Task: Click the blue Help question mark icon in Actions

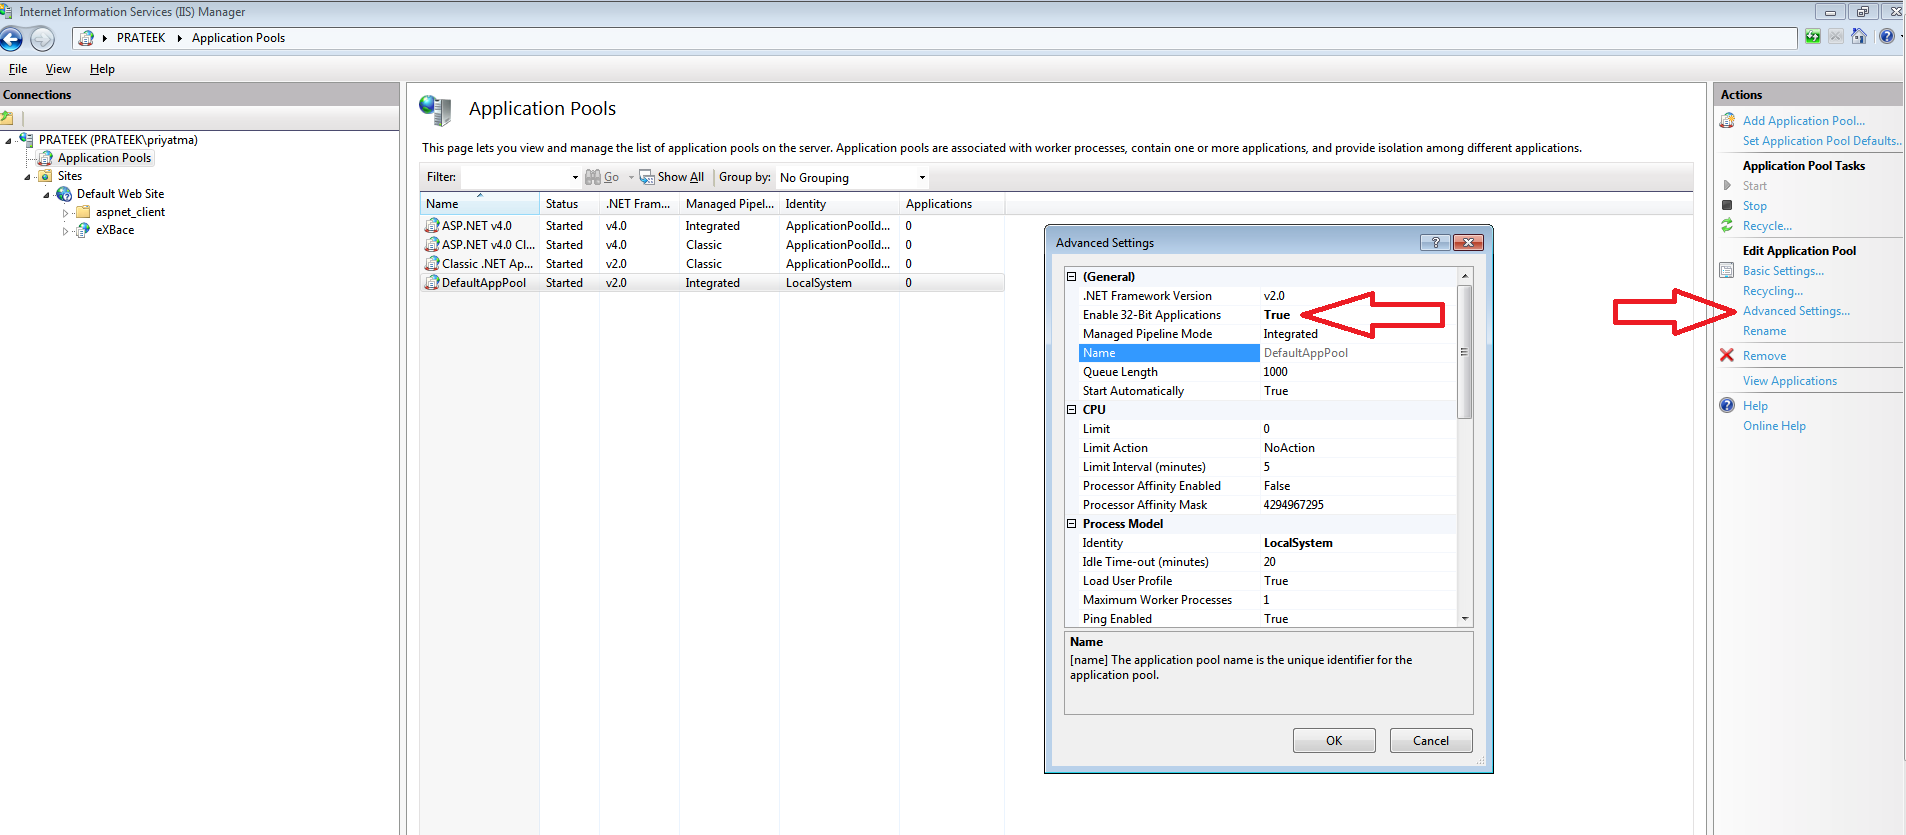Action: coord(1727,405)
